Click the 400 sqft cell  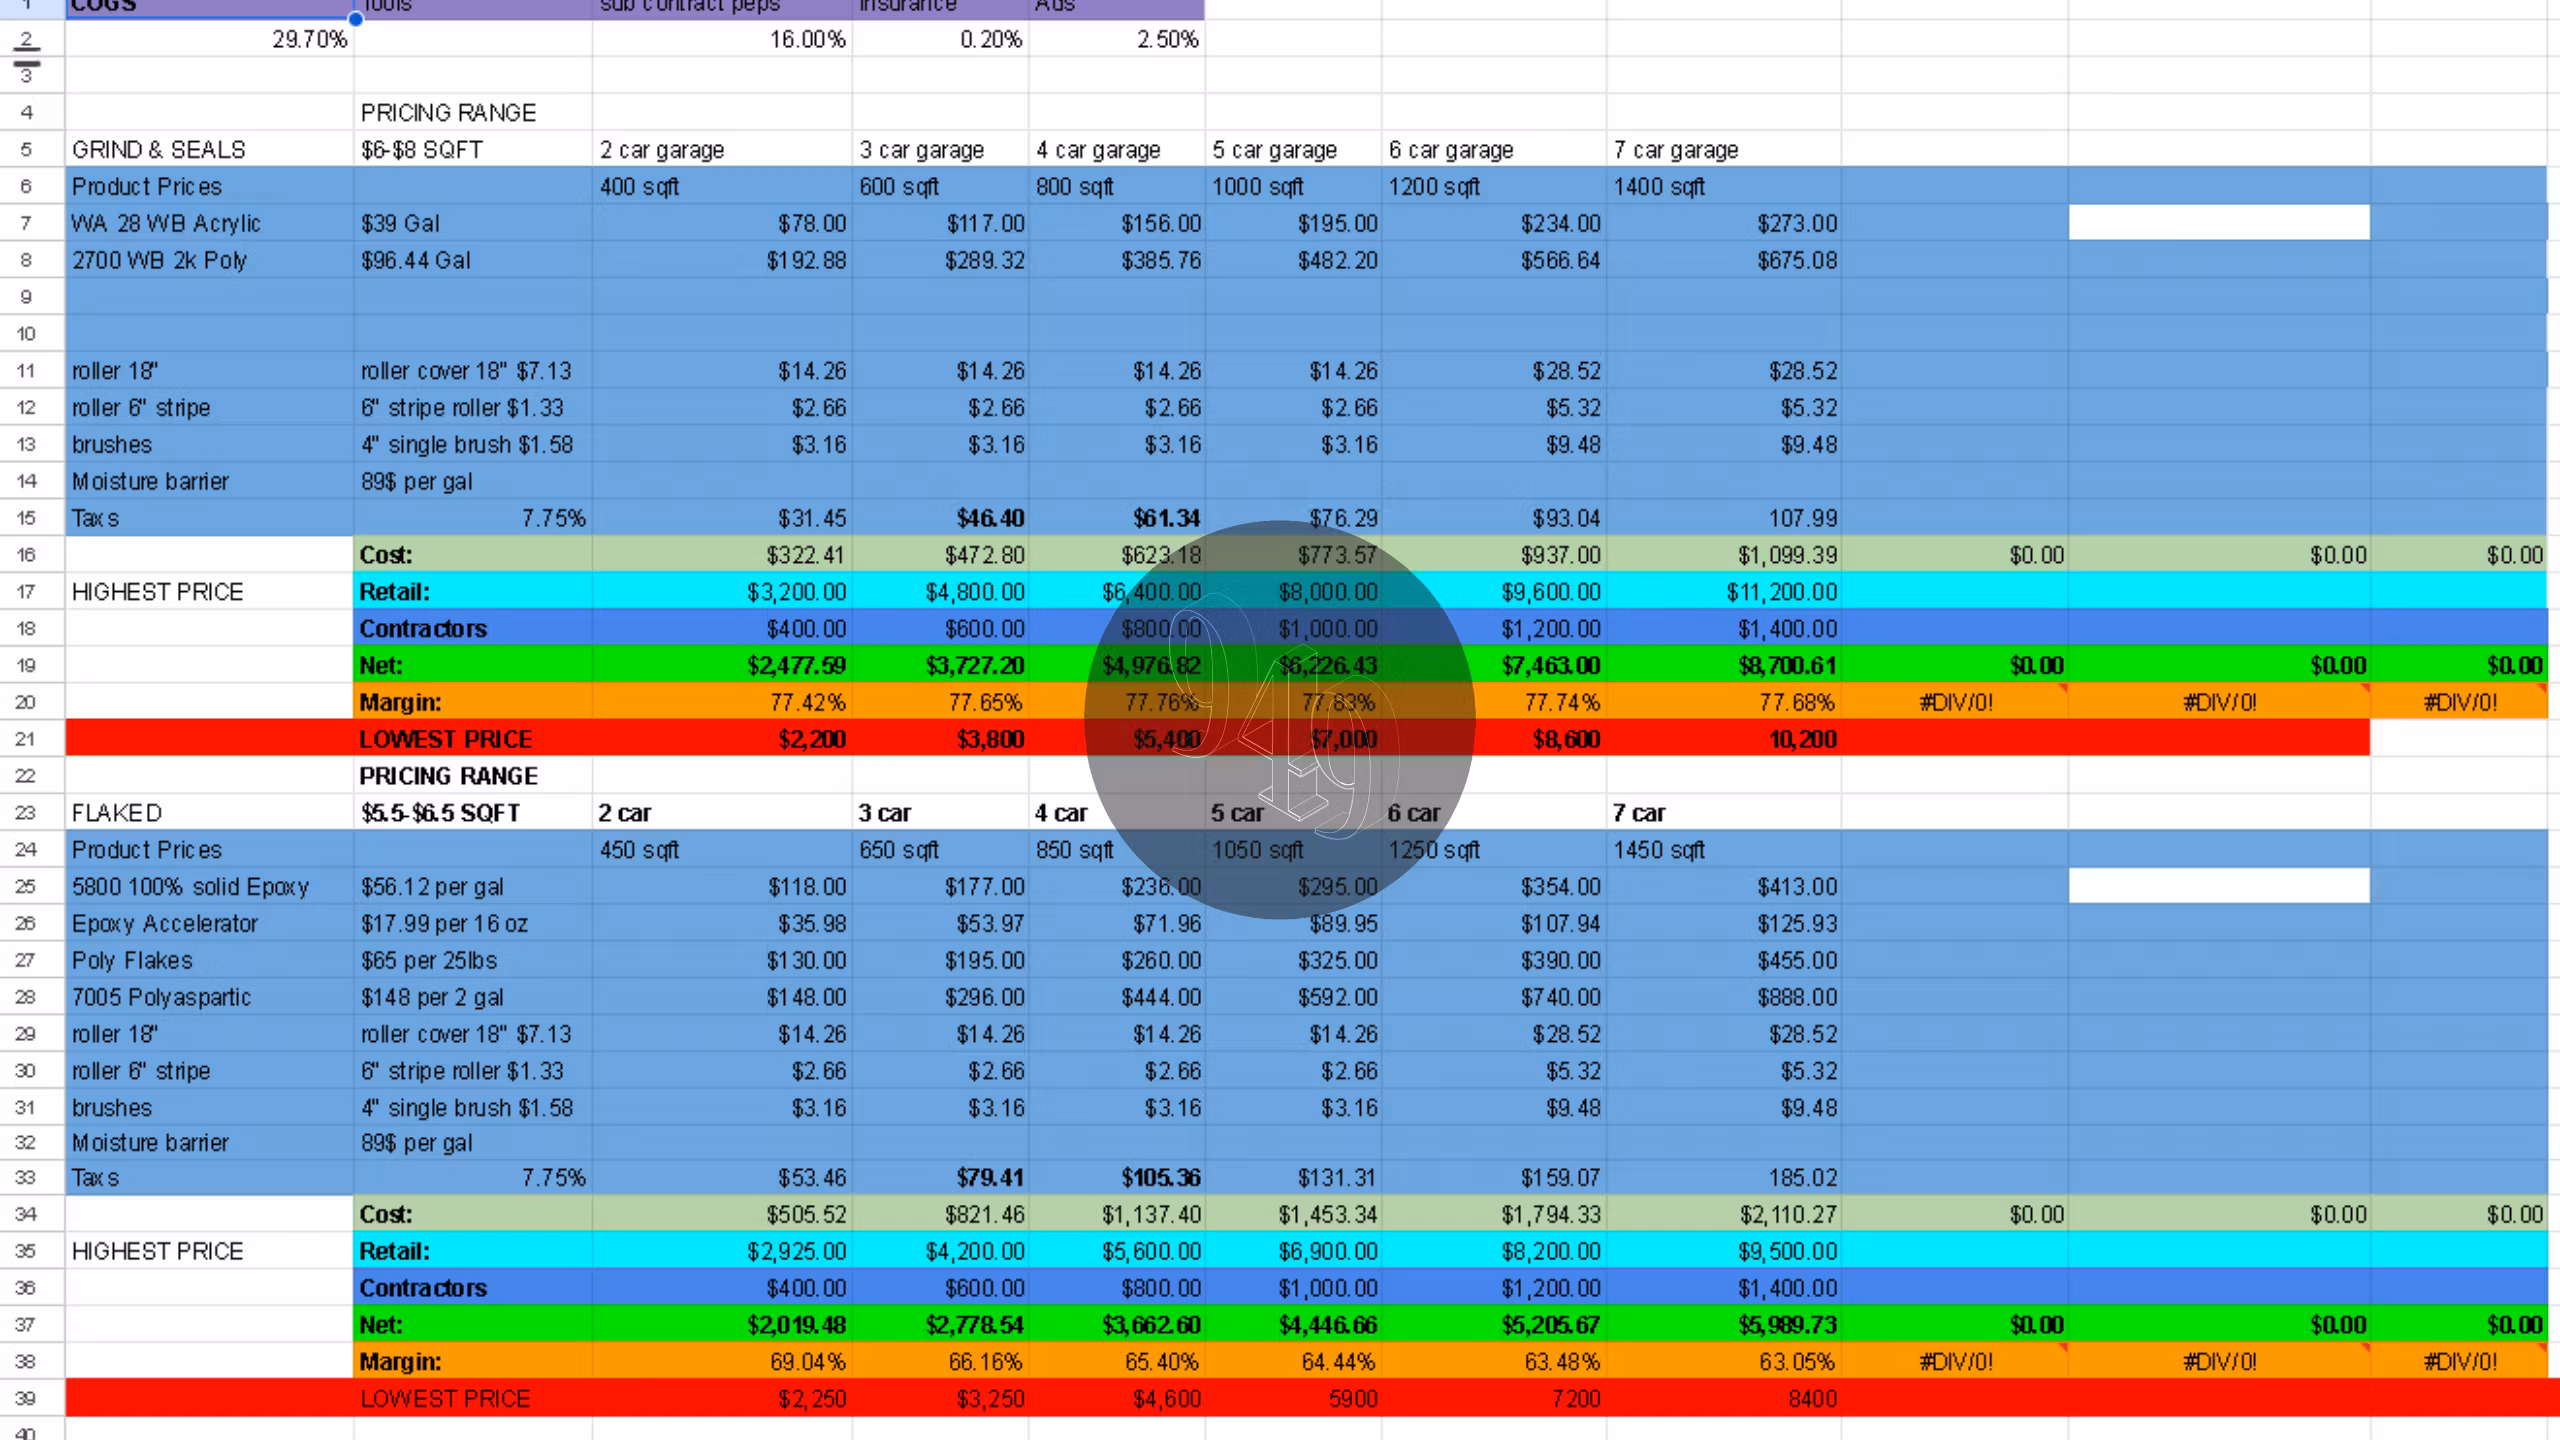pyautogui.click(x=722, y=187)
